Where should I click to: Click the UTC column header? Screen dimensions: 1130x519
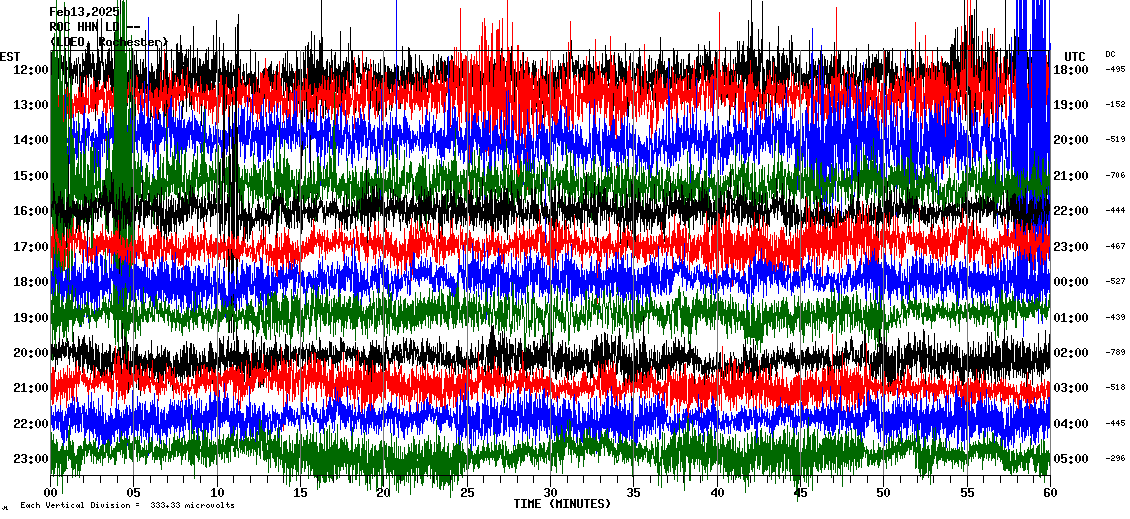1074,57
